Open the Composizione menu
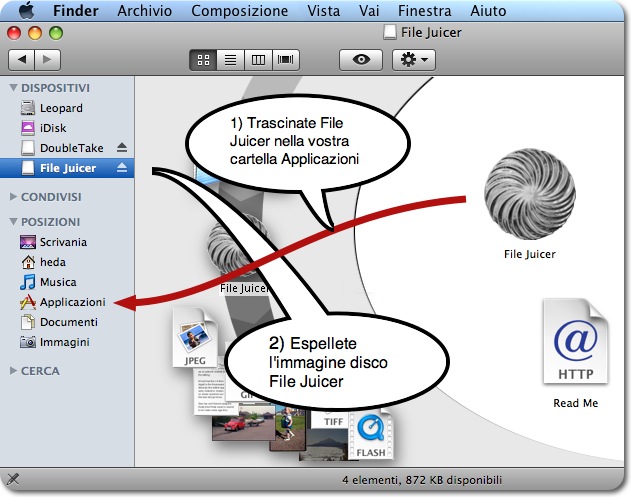Screen dimensions: 631x497 pyautogui.click(x=239, y=10)
